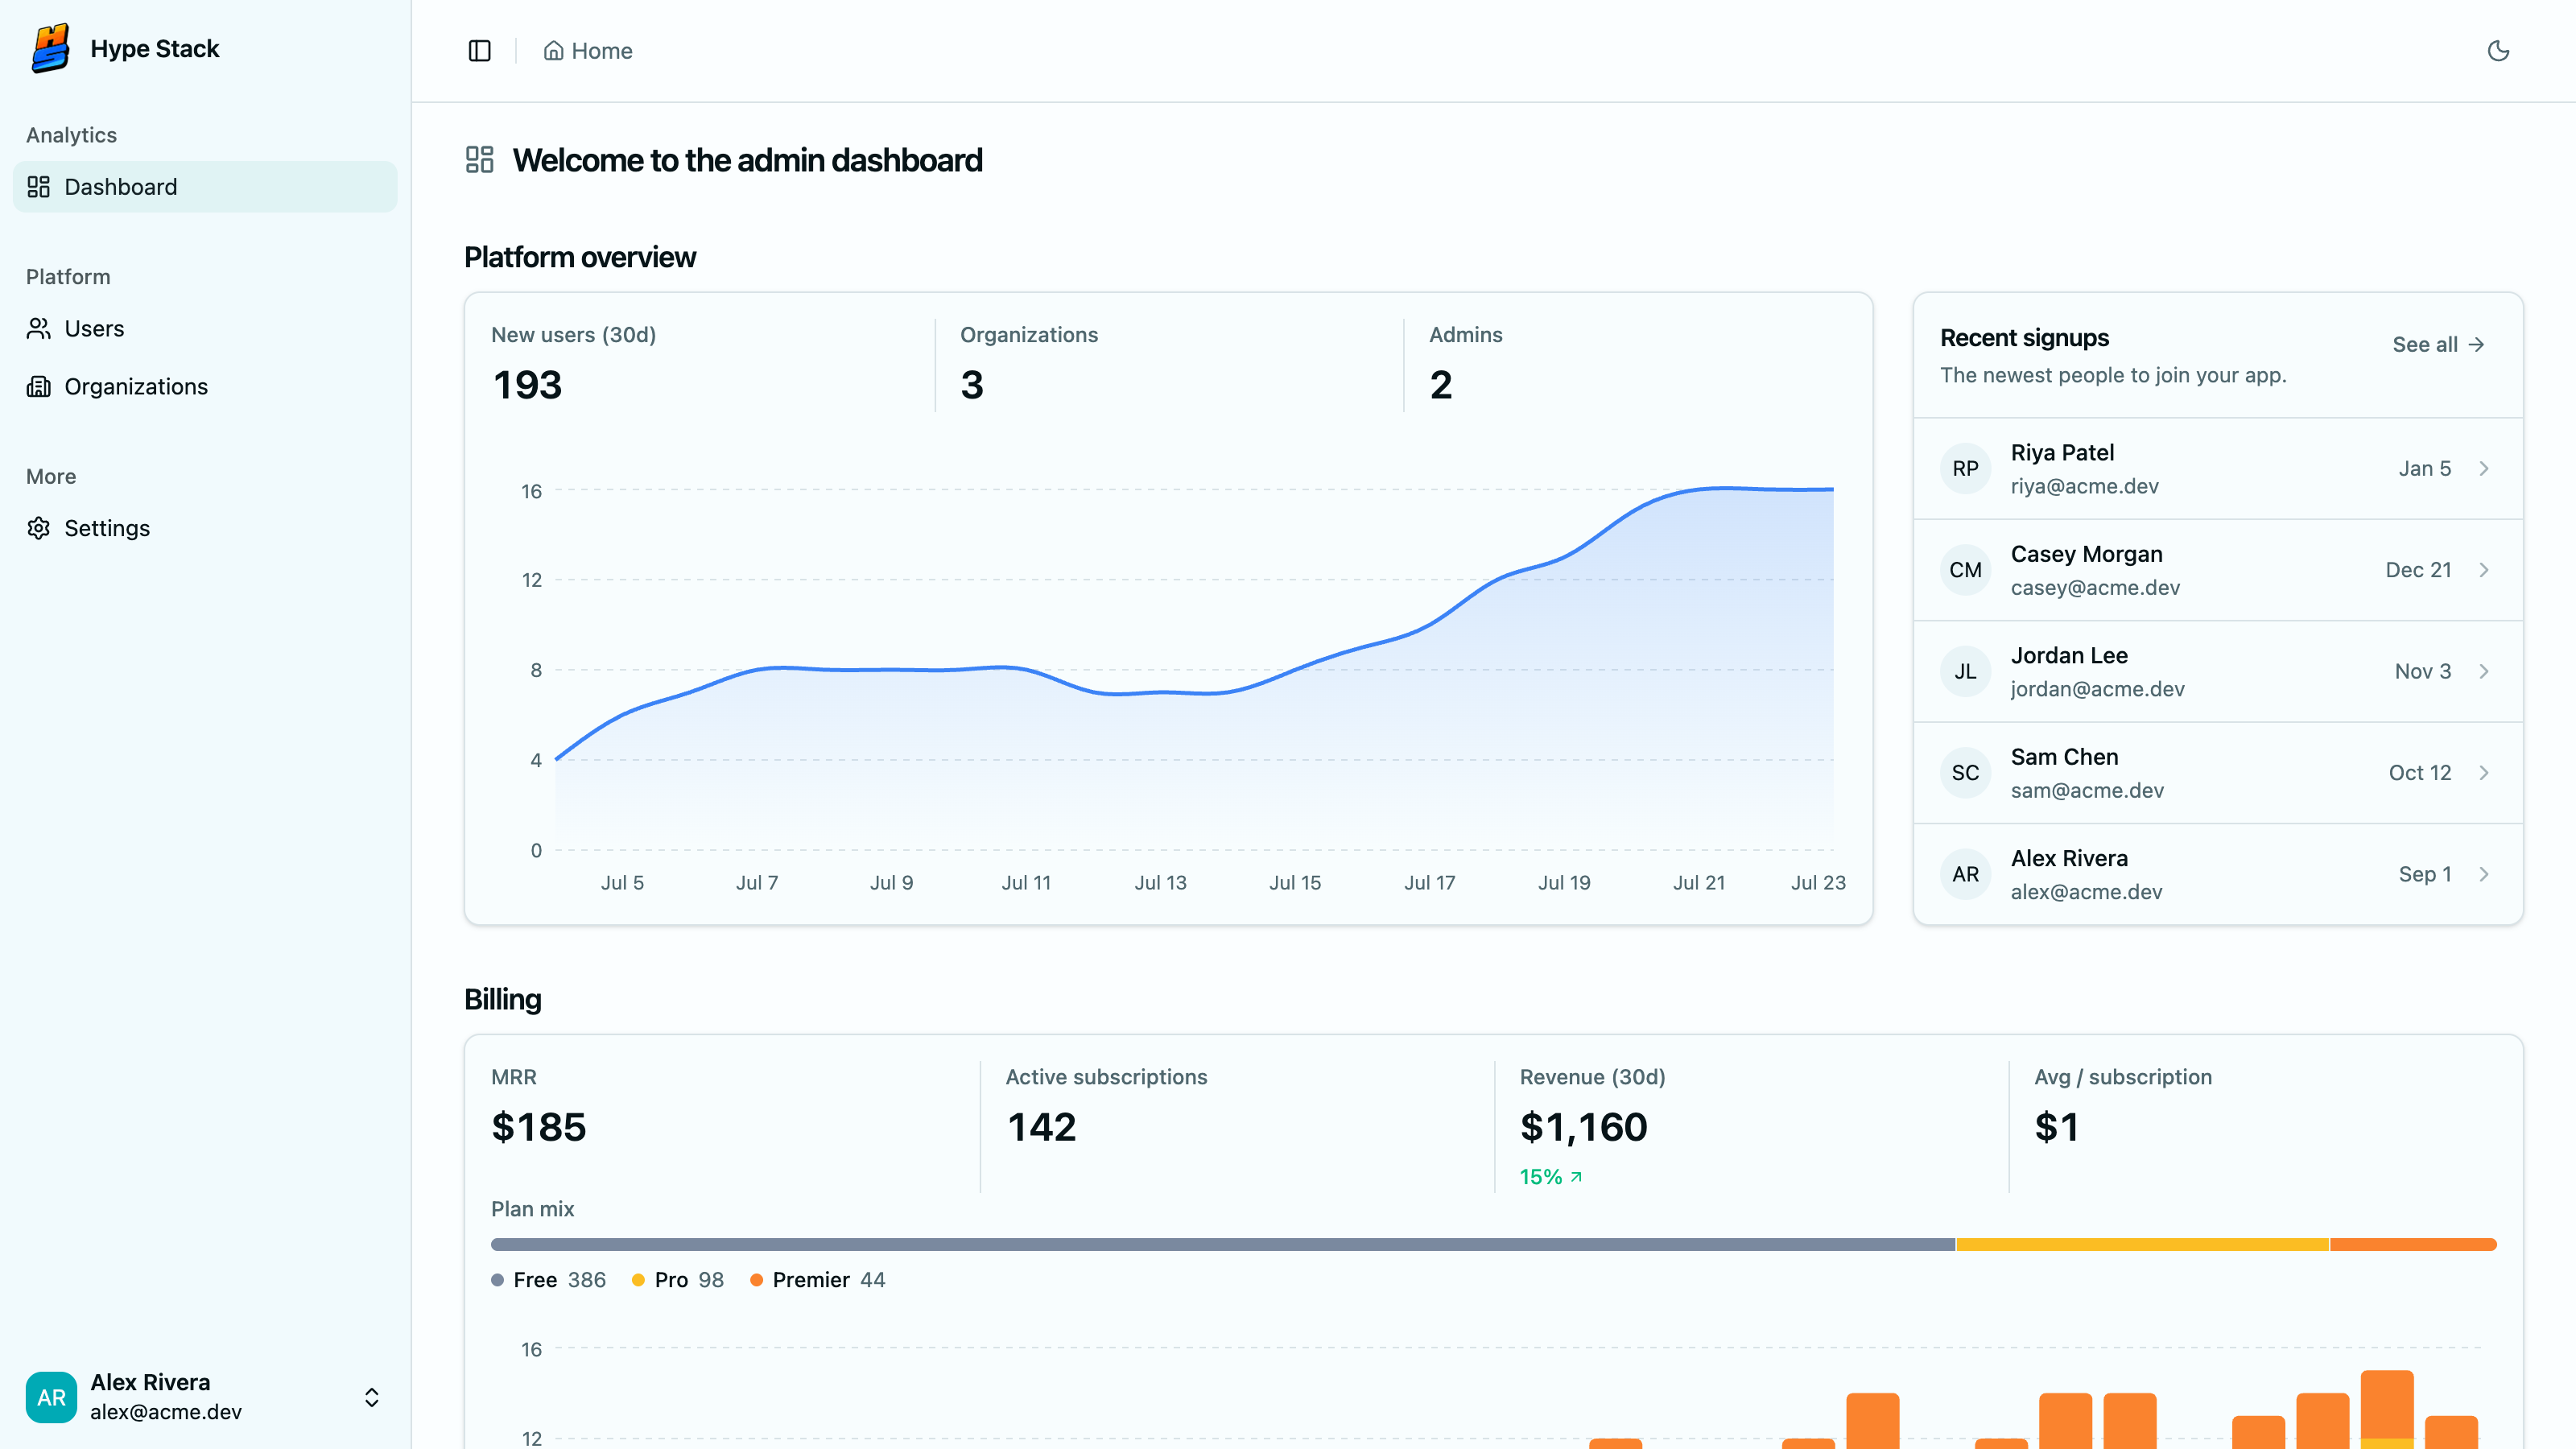Click the orange Premier segment of plan mix bar

pyautogui.click(x=2413, y=1245)
